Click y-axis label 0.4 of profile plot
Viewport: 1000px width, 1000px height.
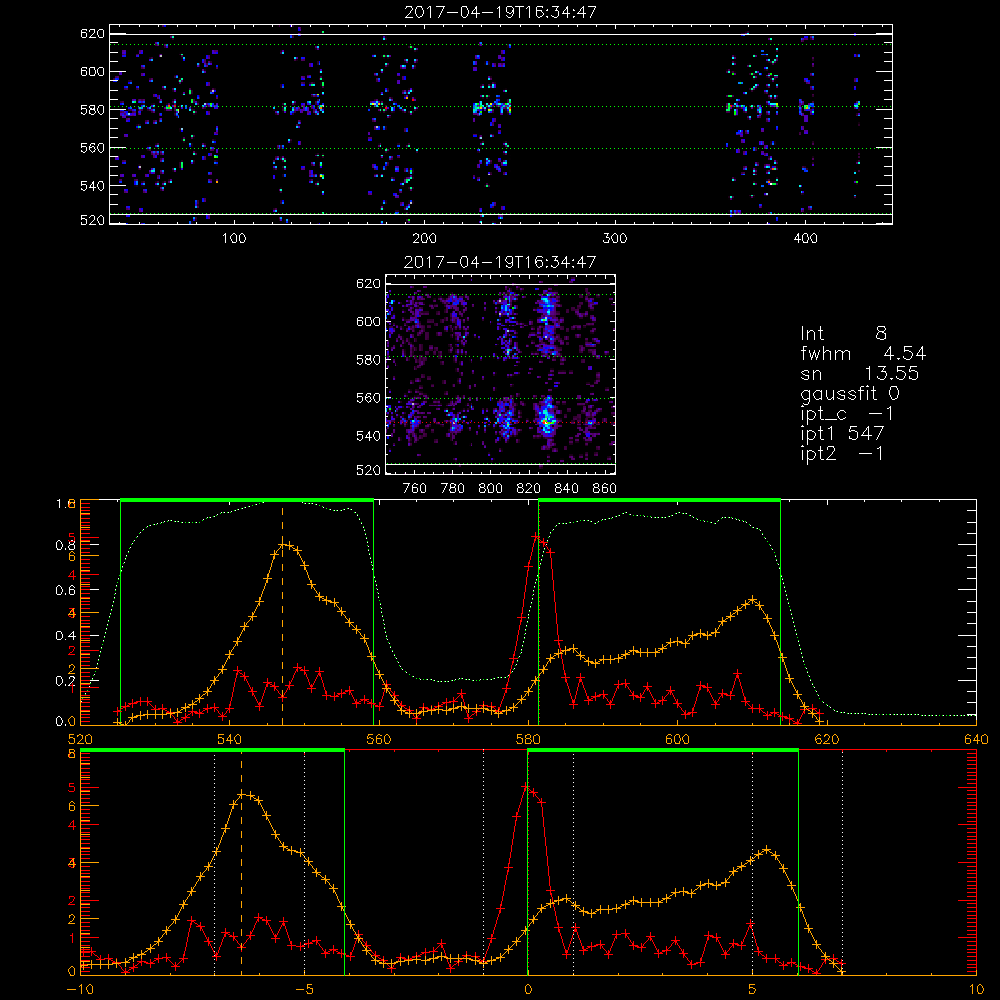pos(65,636)
